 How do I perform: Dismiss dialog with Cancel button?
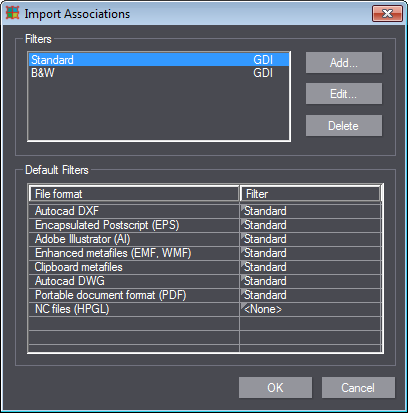(358, 388)
